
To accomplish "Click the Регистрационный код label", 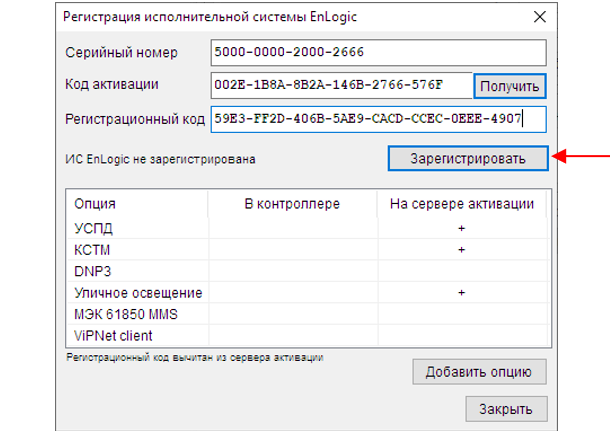I will tap(135, 119).
